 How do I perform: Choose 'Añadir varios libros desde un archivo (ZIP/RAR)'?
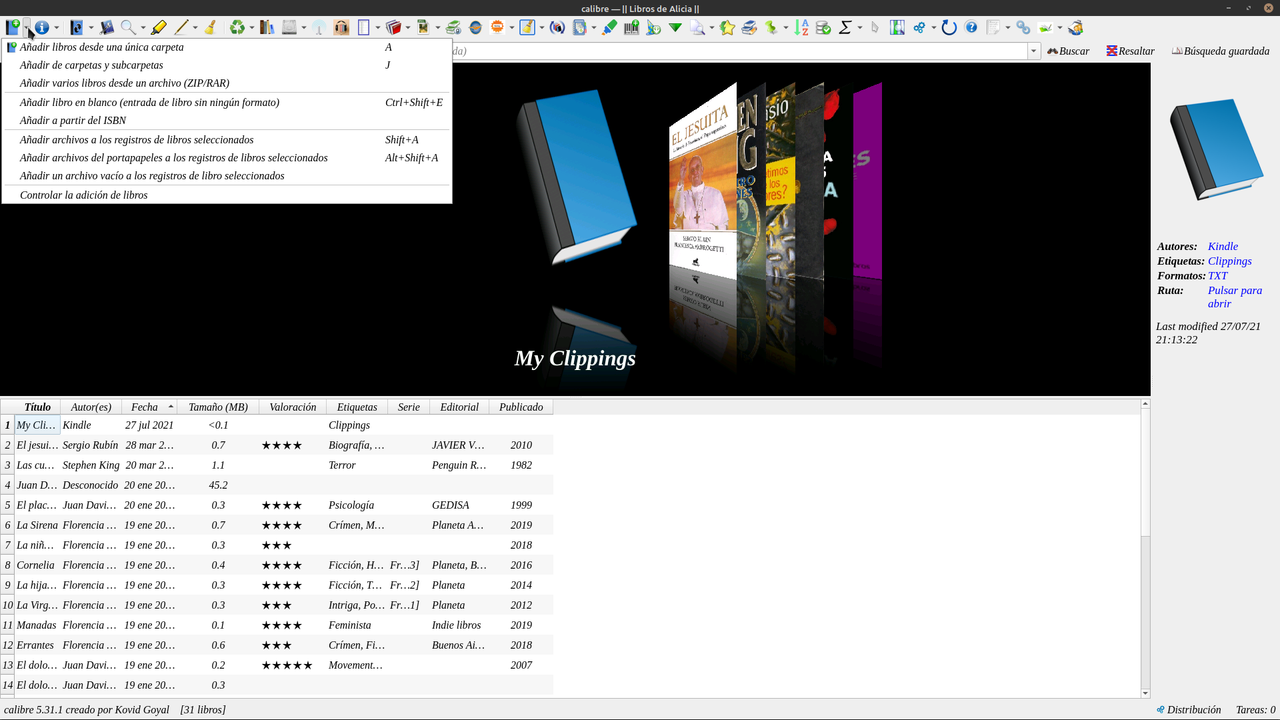pyautogui.click(x=227, y=83)
